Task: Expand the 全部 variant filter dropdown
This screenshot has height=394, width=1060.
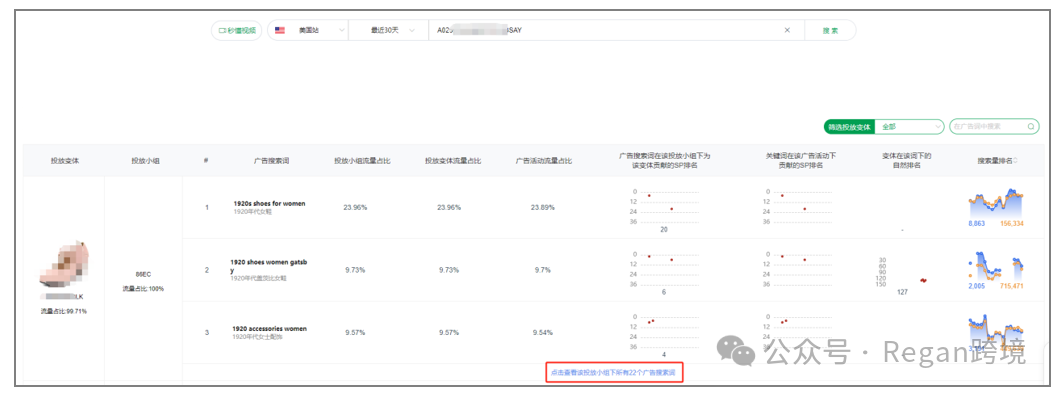Action: pos(910,126)
